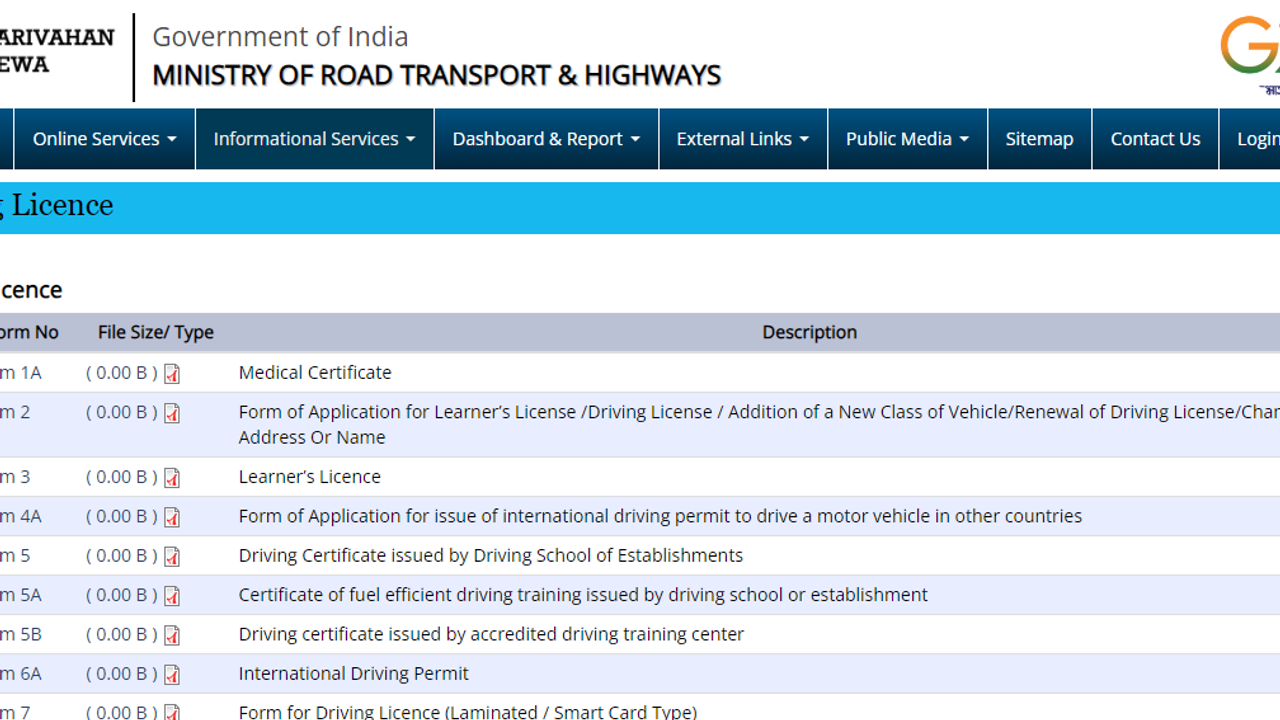Viewport: 1280px width, 720px height.
Task: Download Form 4A international driving permit PDF
Action: (x=171, y=517)
